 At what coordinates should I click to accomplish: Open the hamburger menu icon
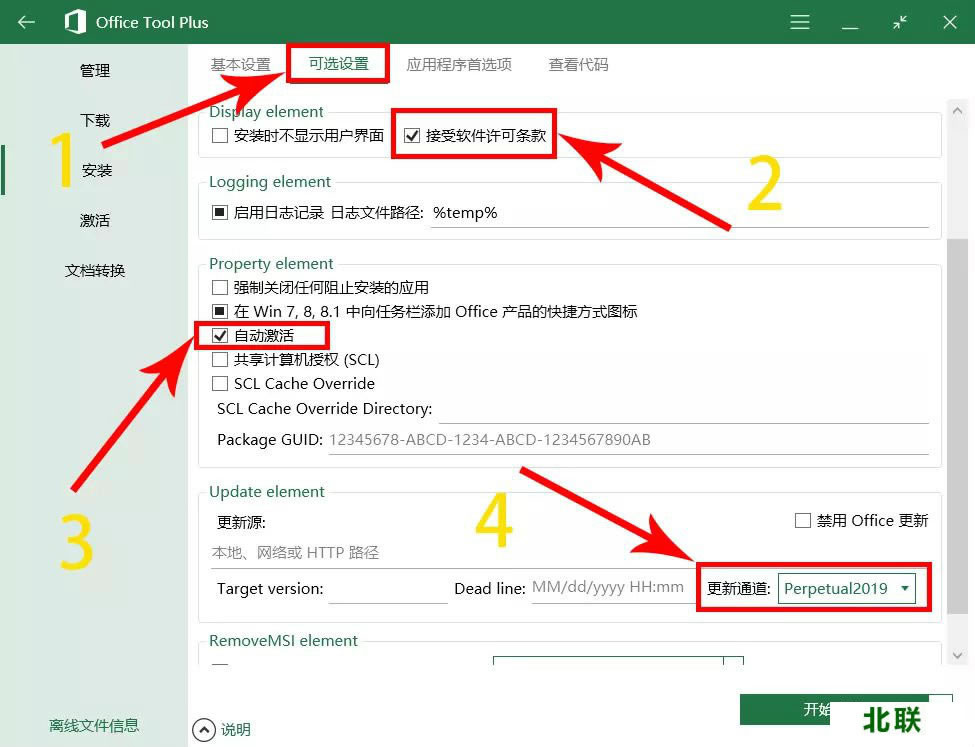pyautogui.click(x=800, y=22)
